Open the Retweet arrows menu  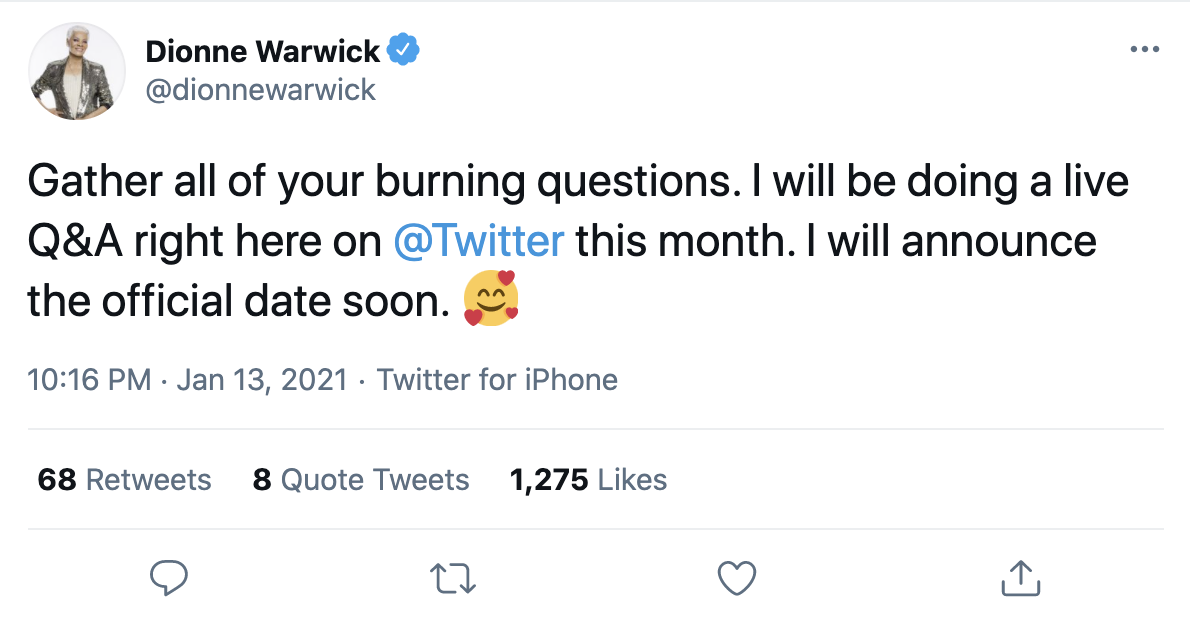tap(453, 577)
